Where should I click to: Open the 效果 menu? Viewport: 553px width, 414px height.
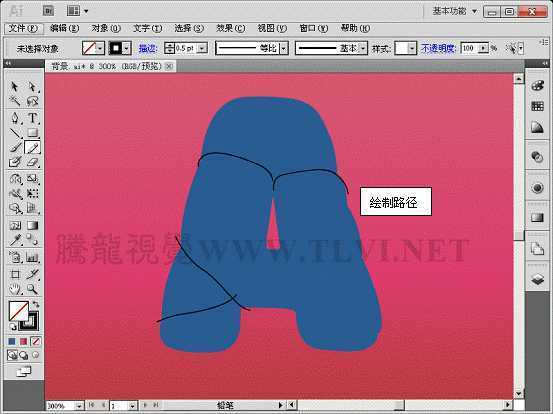[x=231, y=28]
